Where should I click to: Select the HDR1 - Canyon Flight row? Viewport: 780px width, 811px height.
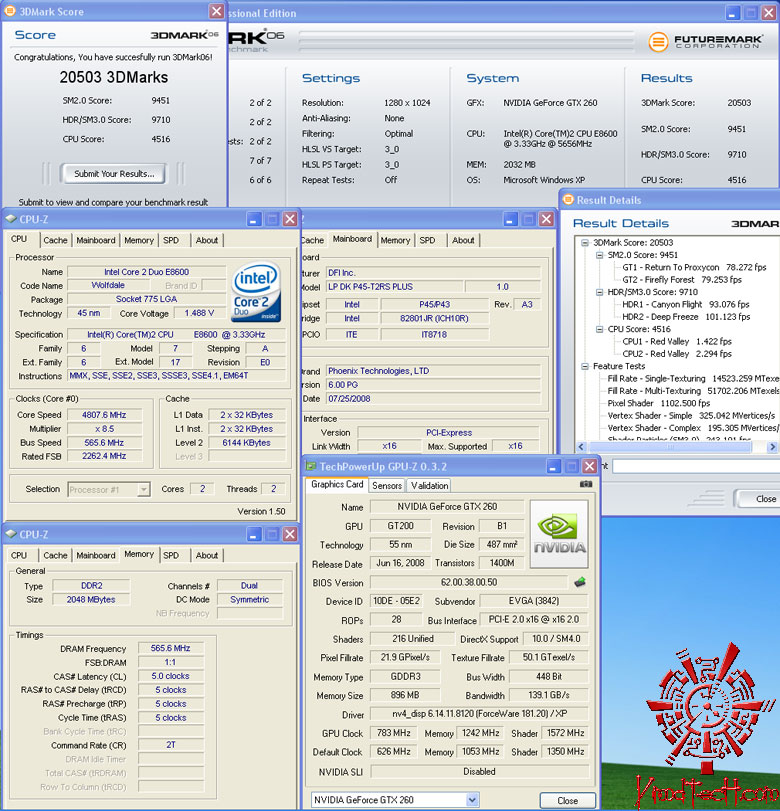coord(686,305)
